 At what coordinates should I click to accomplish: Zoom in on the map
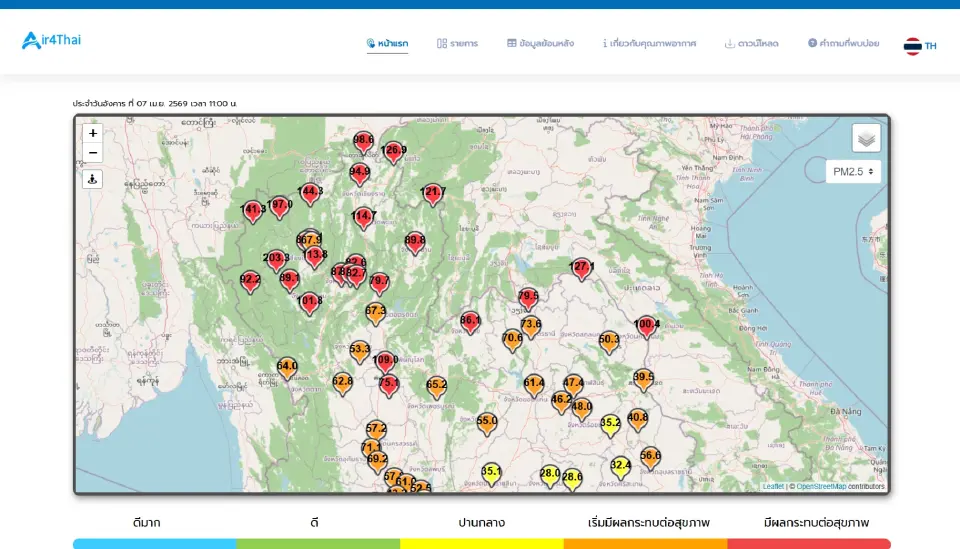93,133
